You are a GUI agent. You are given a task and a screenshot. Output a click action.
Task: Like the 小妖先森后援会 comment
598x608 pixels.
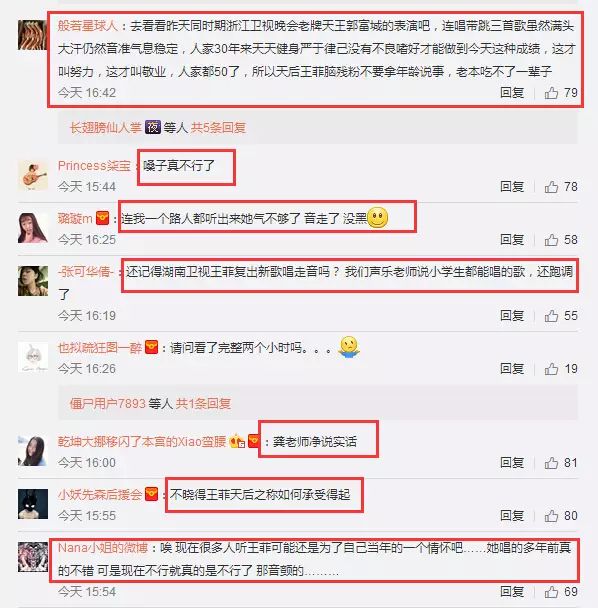point(551,516)
